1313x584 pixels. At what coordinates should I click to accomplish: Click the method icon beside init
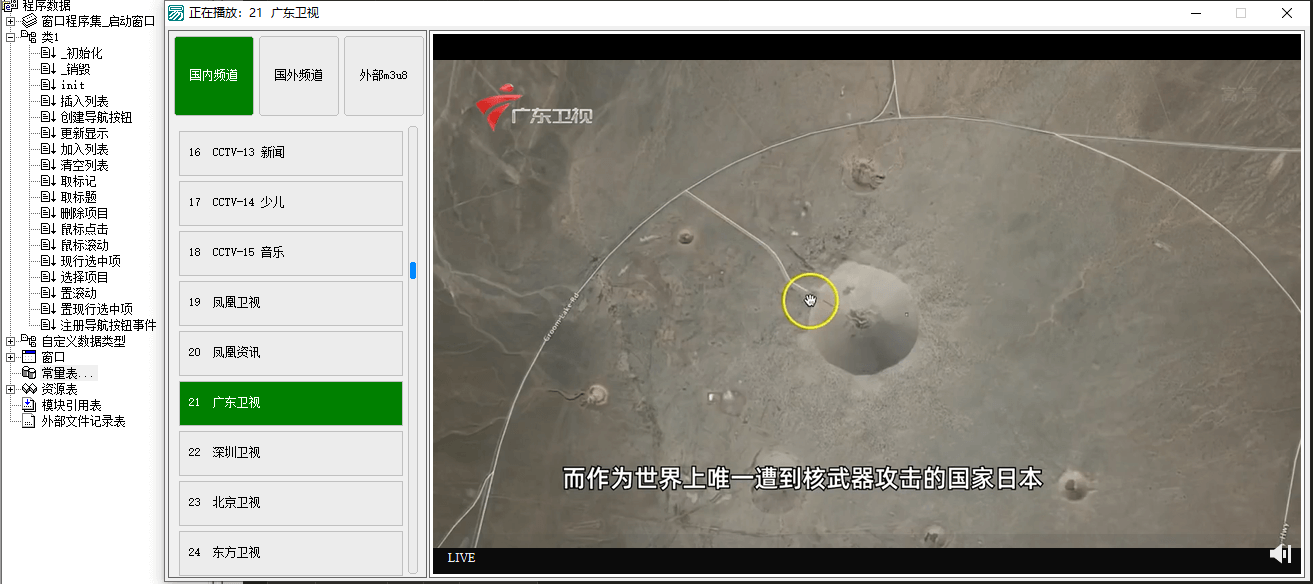48,85
